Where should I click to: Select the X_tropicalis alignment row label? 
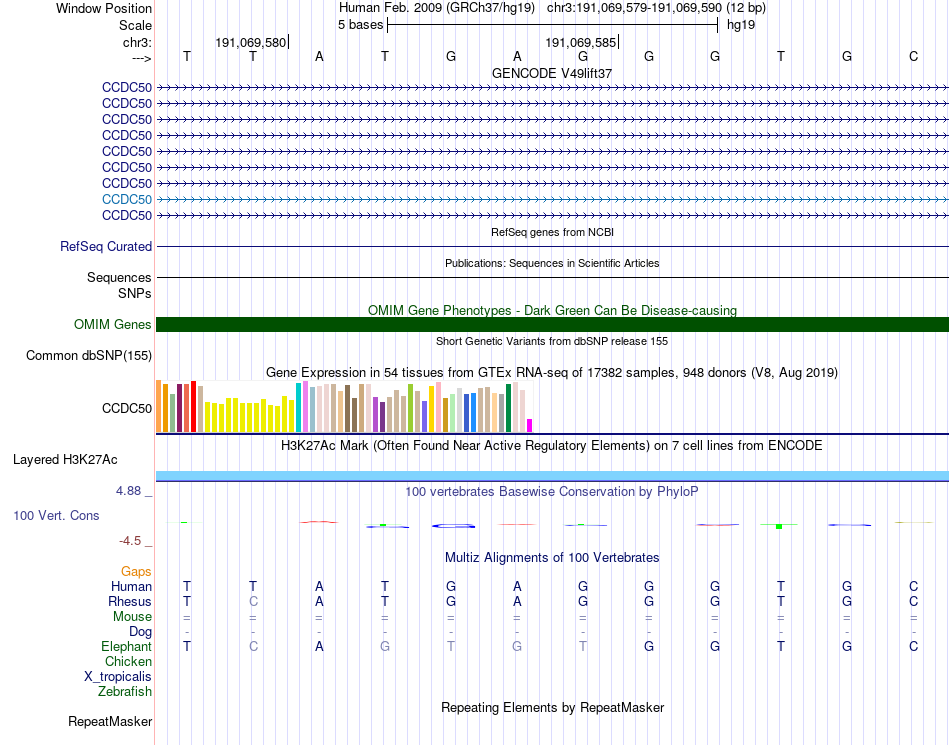pos(118,677)
